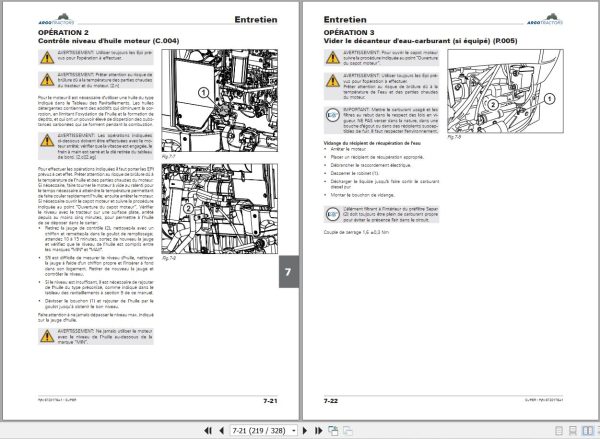Image resolution: width=600 pixels, height=439 pixels.
Task: Click the greyed-out next view icon
Action: click(x=347, y=431)
